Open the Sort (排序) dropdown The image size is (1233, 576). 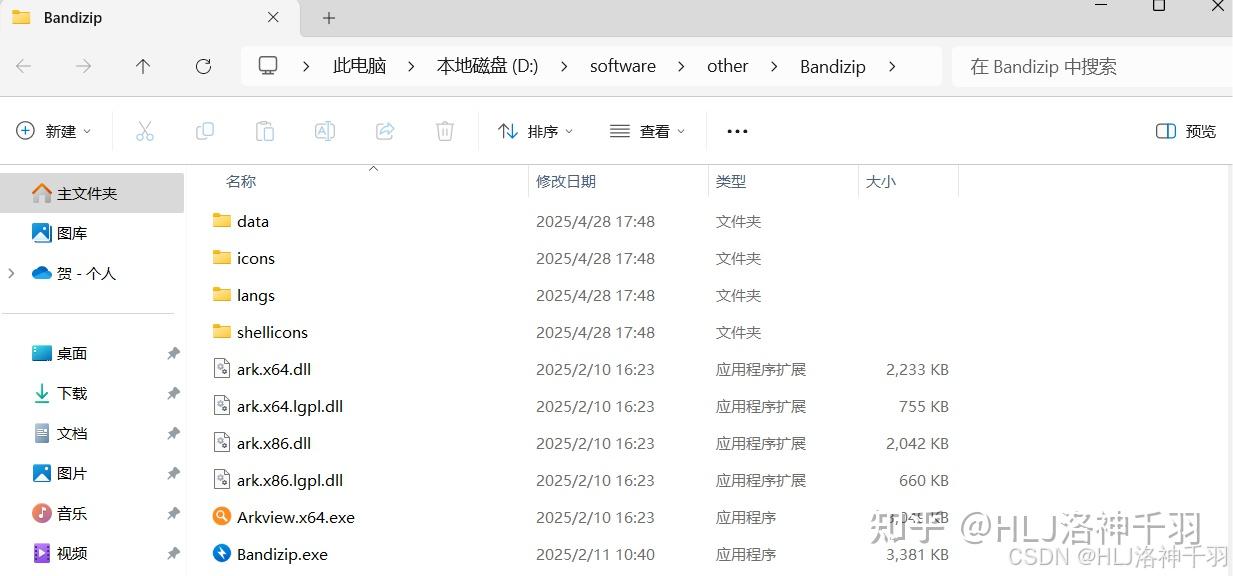coord(536,131)
